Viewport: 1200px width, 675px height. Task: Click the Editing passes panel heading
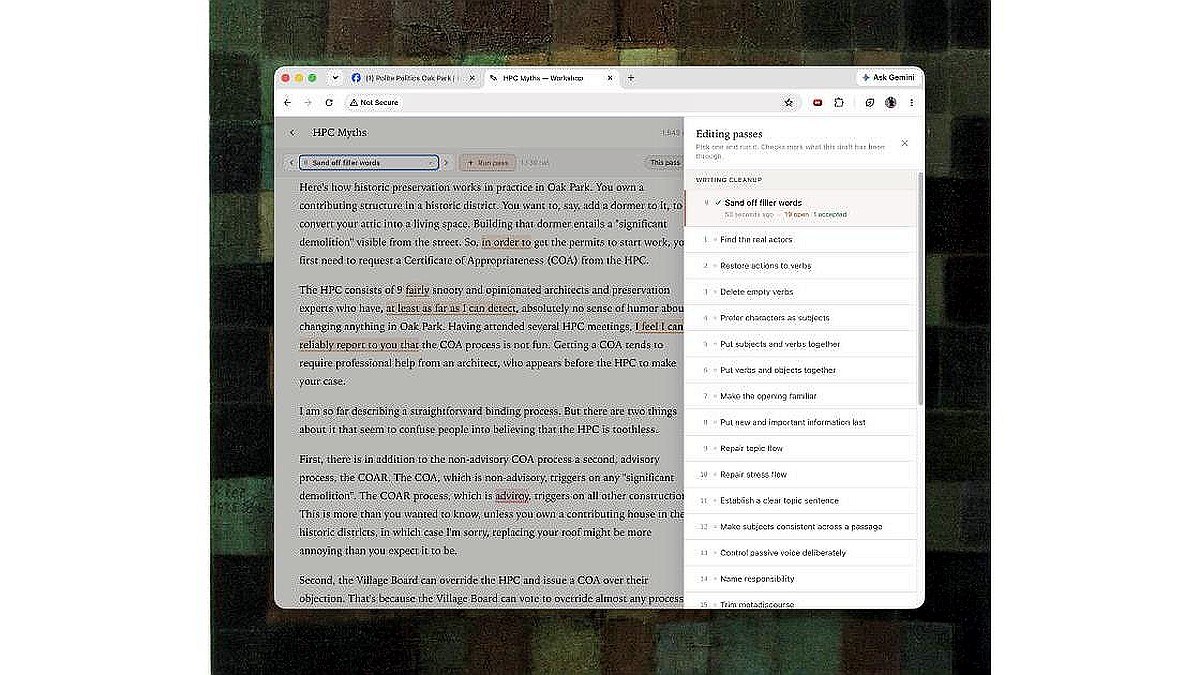tap(729, 133)
